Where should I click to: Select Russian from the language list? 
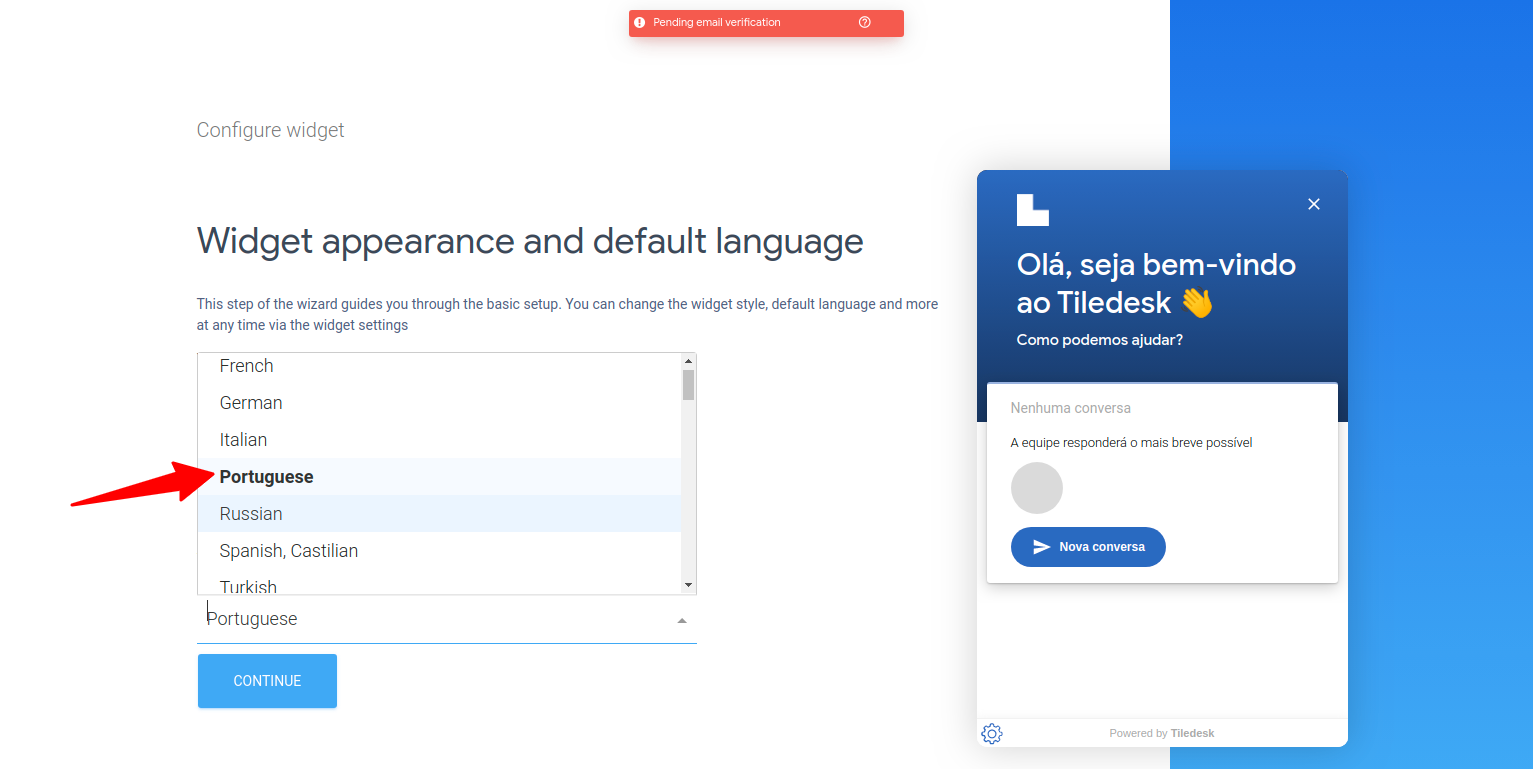439,514
